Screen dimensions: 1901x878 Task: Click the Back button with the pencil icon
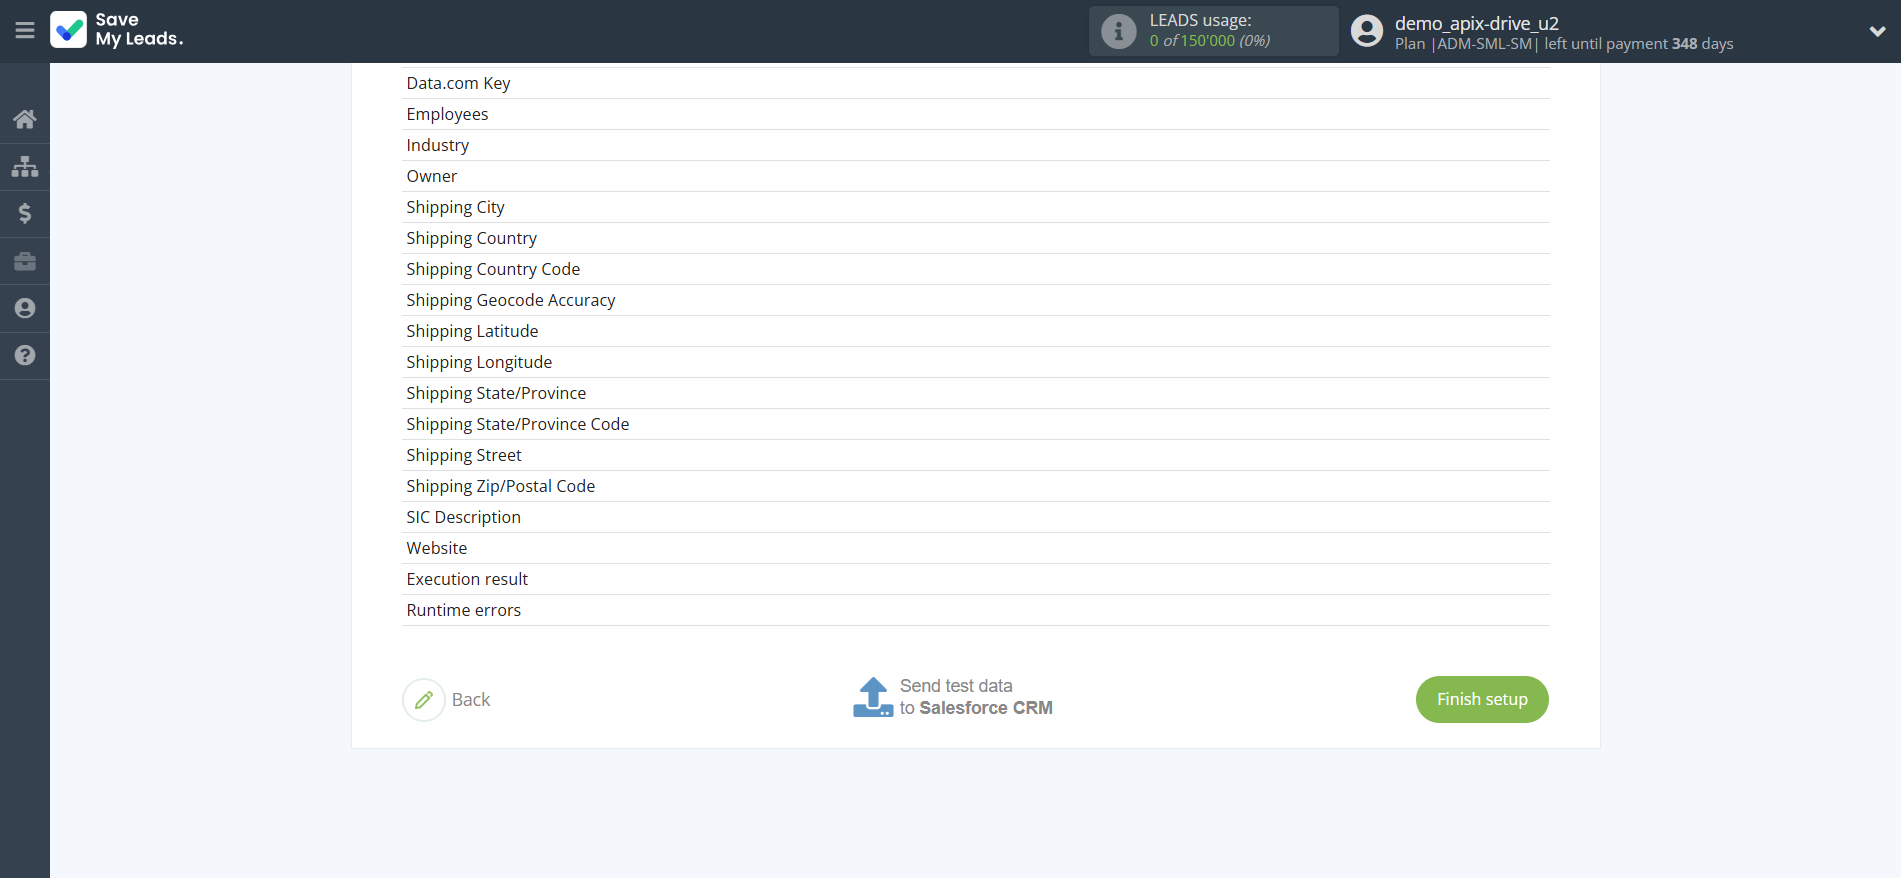tap(447, 700)
